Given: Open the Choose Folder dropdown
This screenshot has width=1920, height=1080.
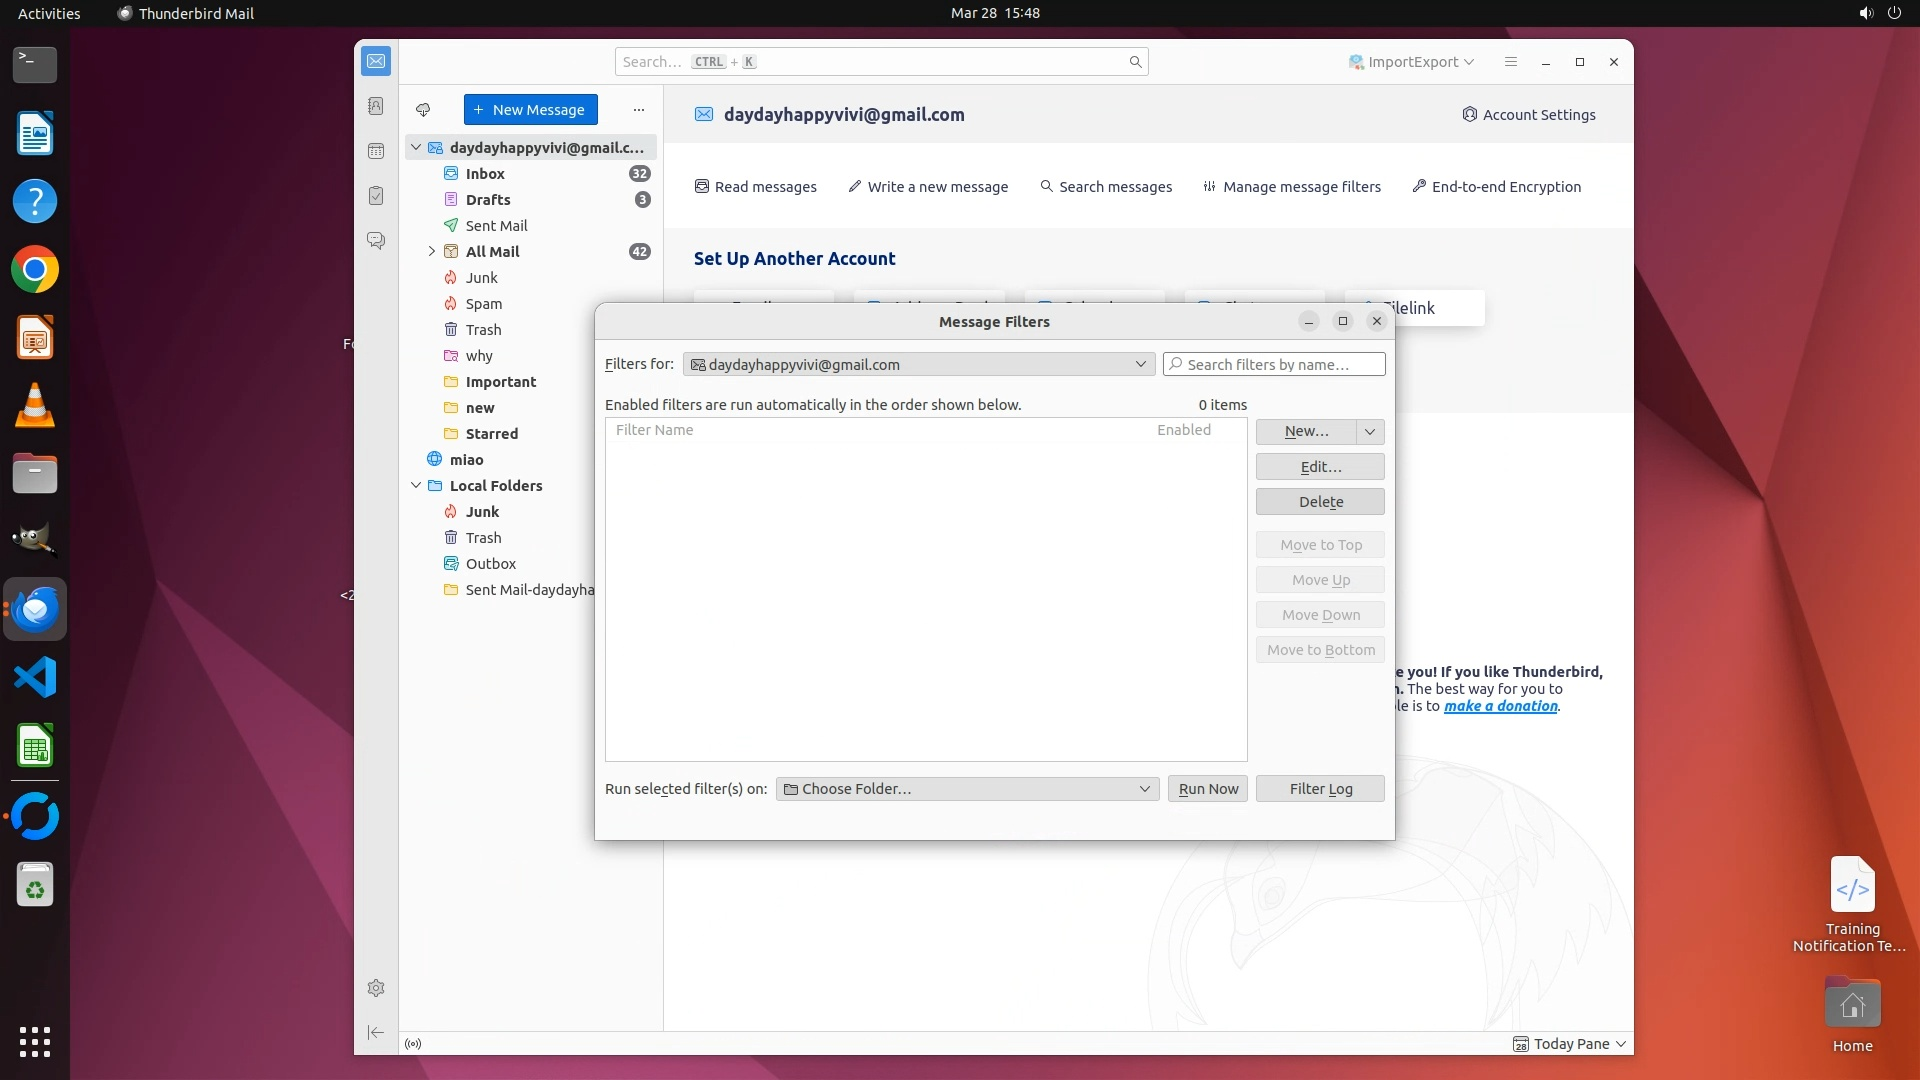Looking at the screenshot, I should pyautogui.click(x=967, y=789).
